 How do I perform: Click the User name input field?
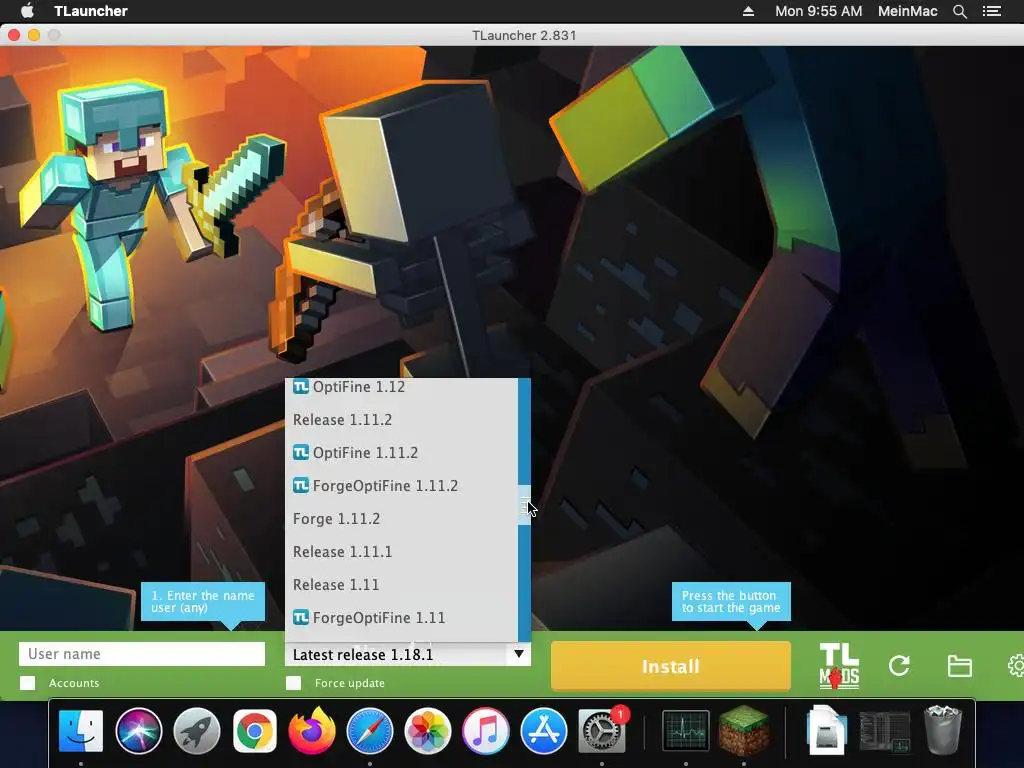(142, 654)
